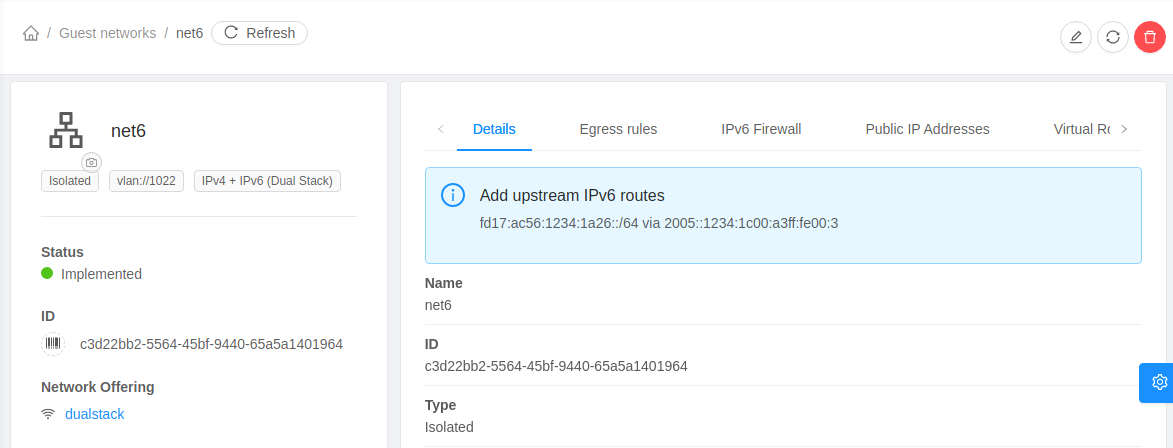Open the settings gear panel
The height and width of the screenshot is (448, 1173).
point(1159,382)
